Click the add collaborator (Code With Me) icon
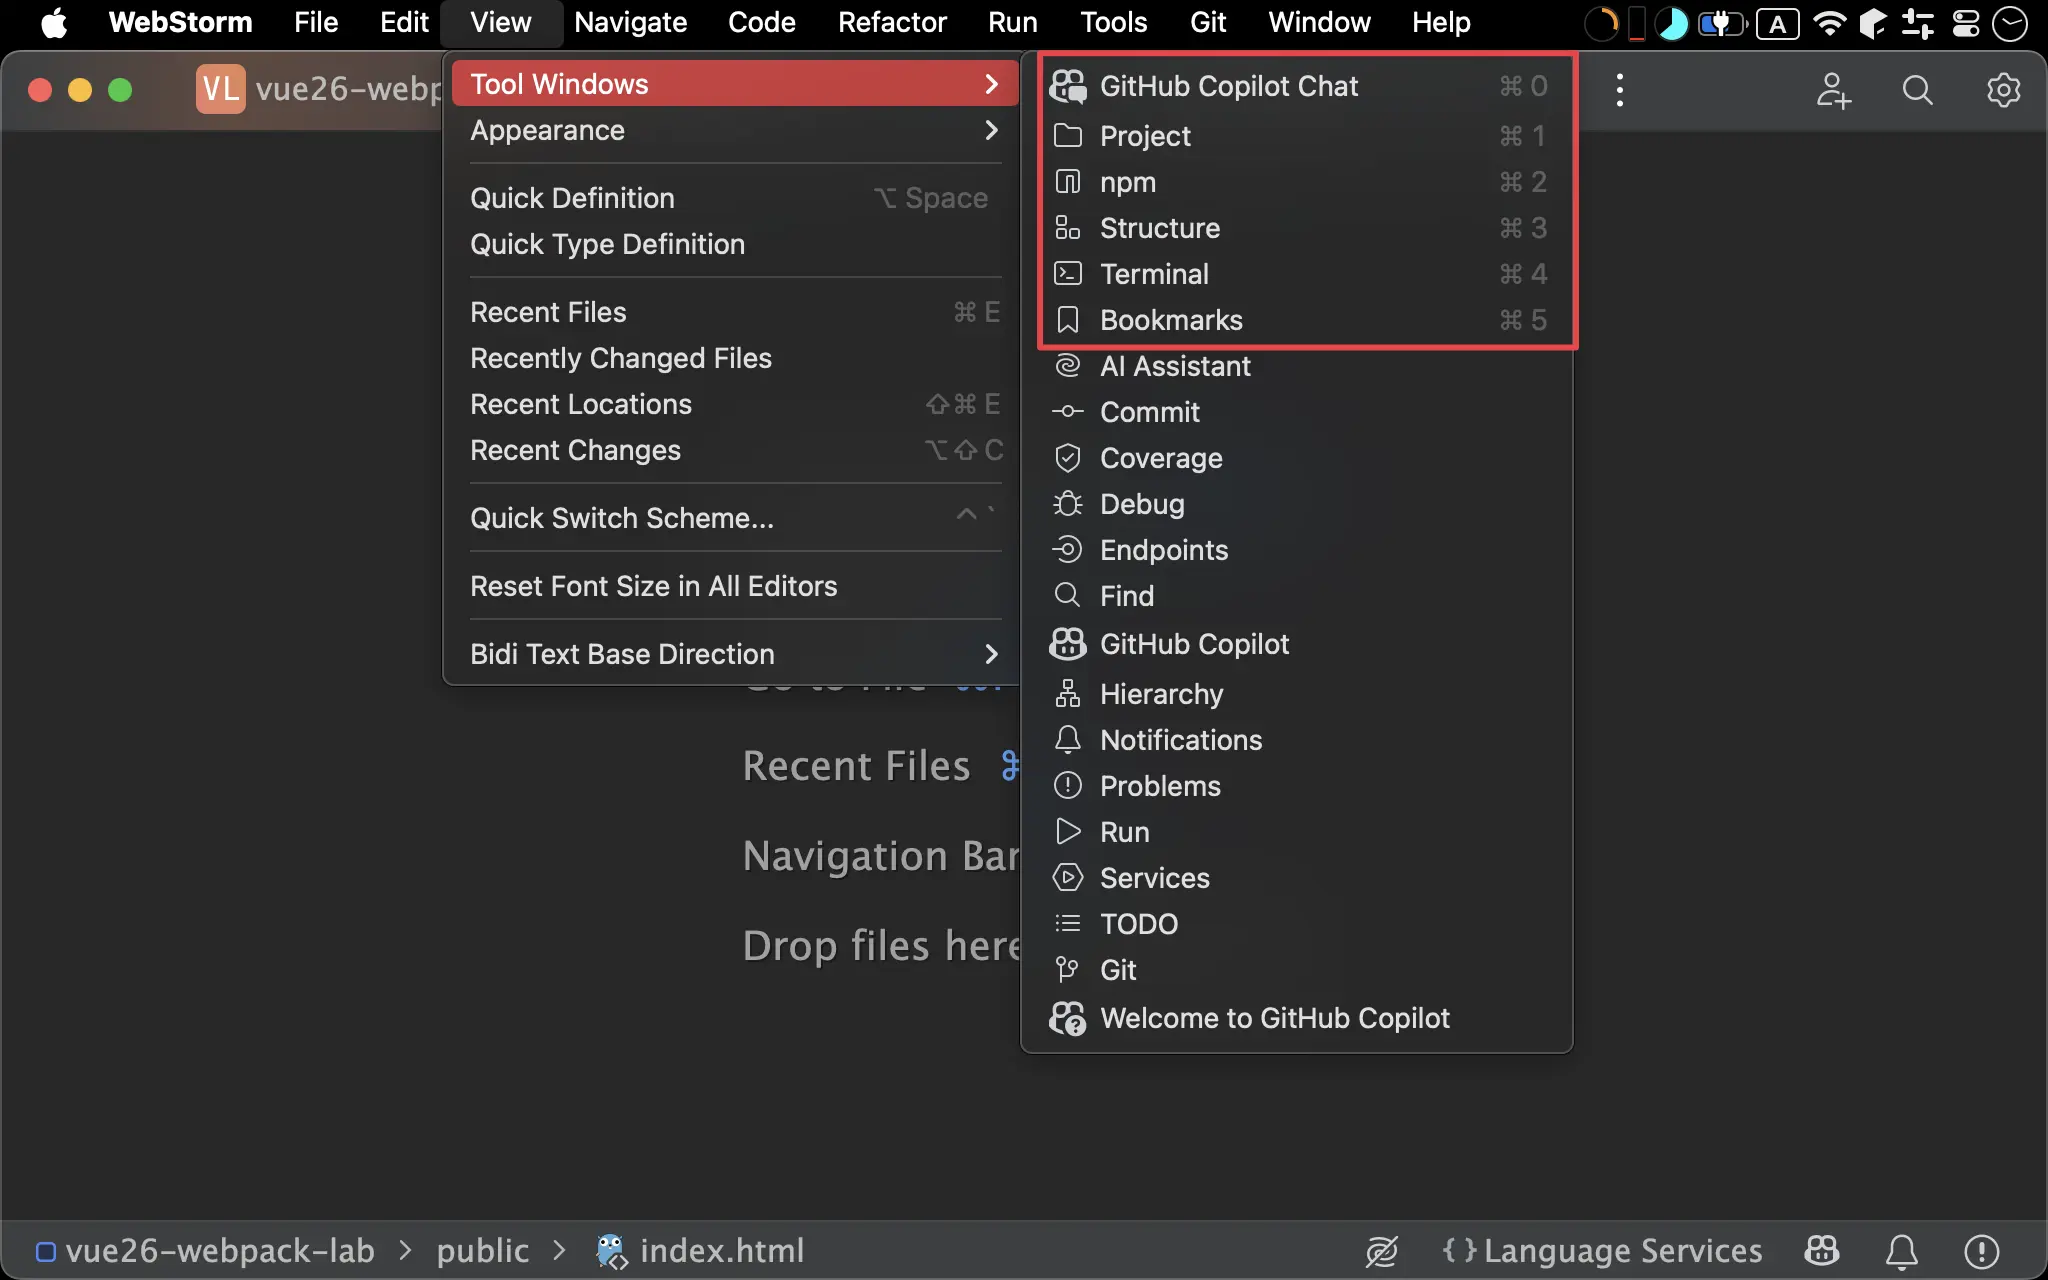The width and height of the screenshot is (2048, 1280). [x=1833, y=90]
